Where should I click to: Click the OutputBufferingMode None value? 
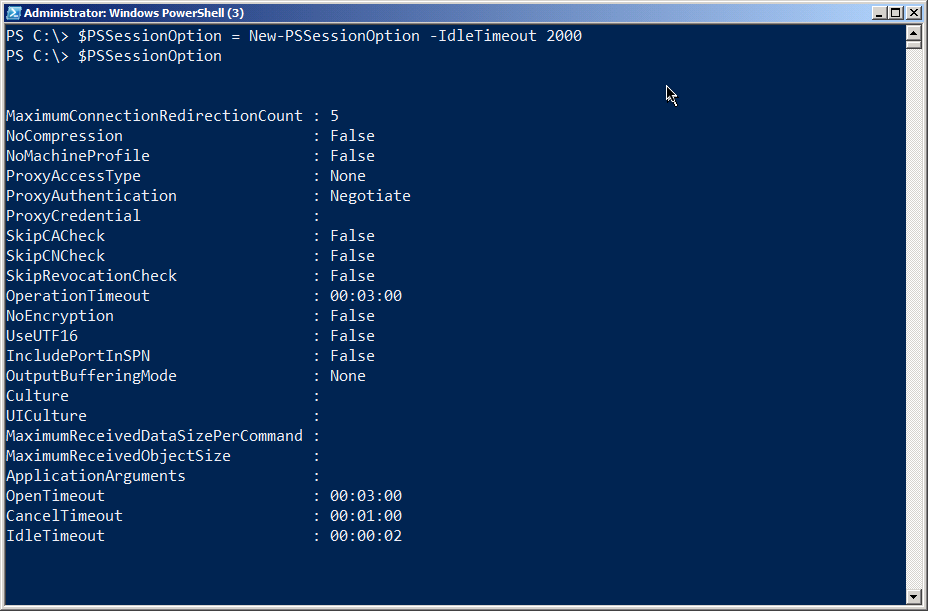[348, 376]
